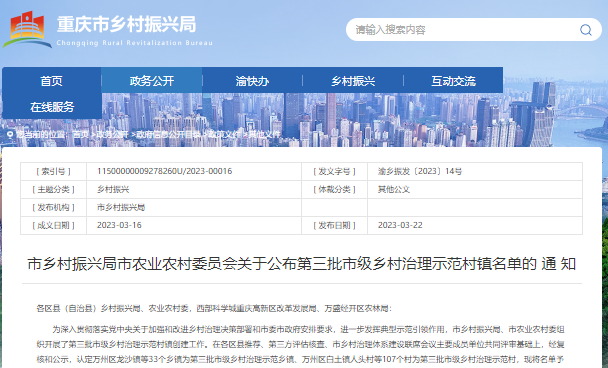Open the 首页 navigation tab
The image size is (608, 368).
52,81
